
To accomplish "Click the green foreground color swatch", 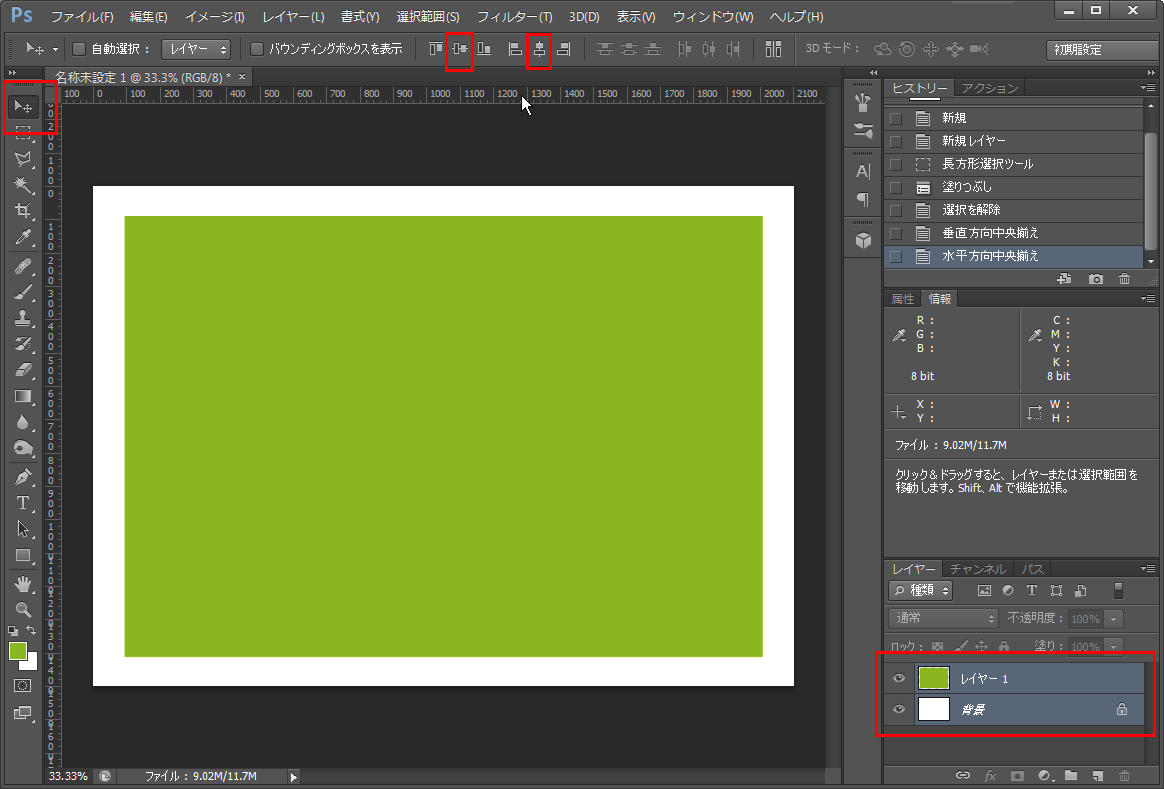I will 17,651.
